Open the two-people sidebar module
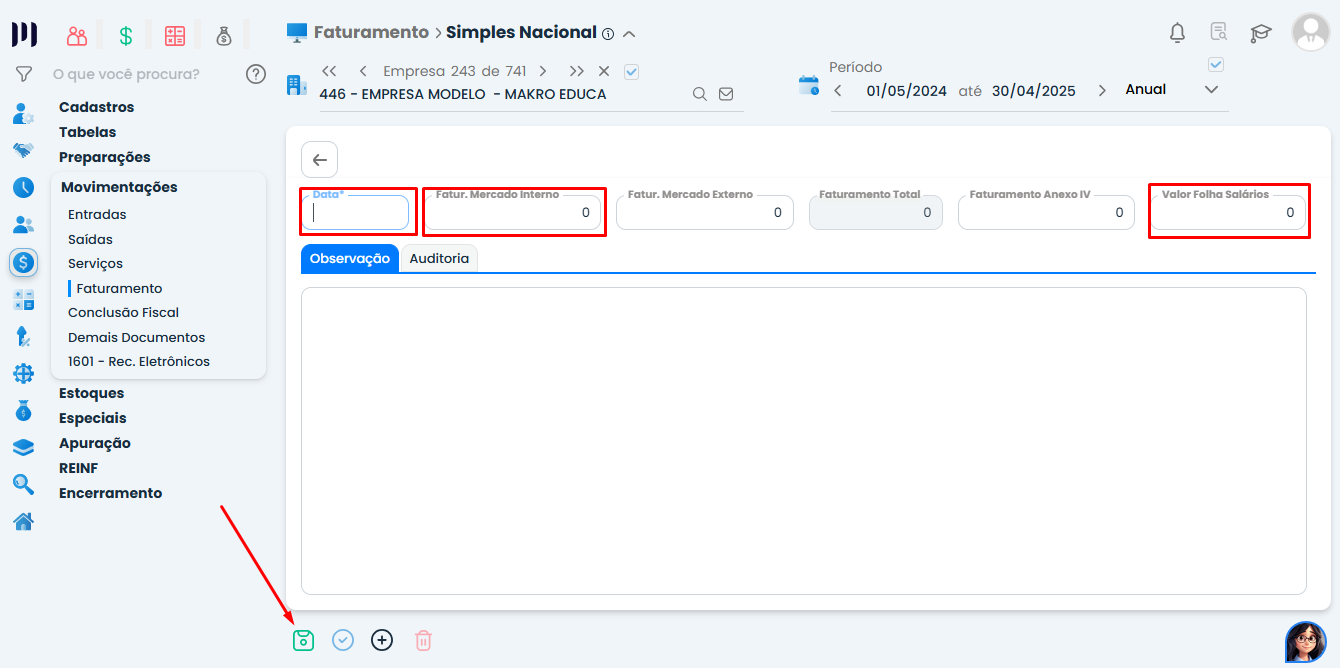This screenshot has height=668, width=1340. pyautogui.click(x=24, y=225)
